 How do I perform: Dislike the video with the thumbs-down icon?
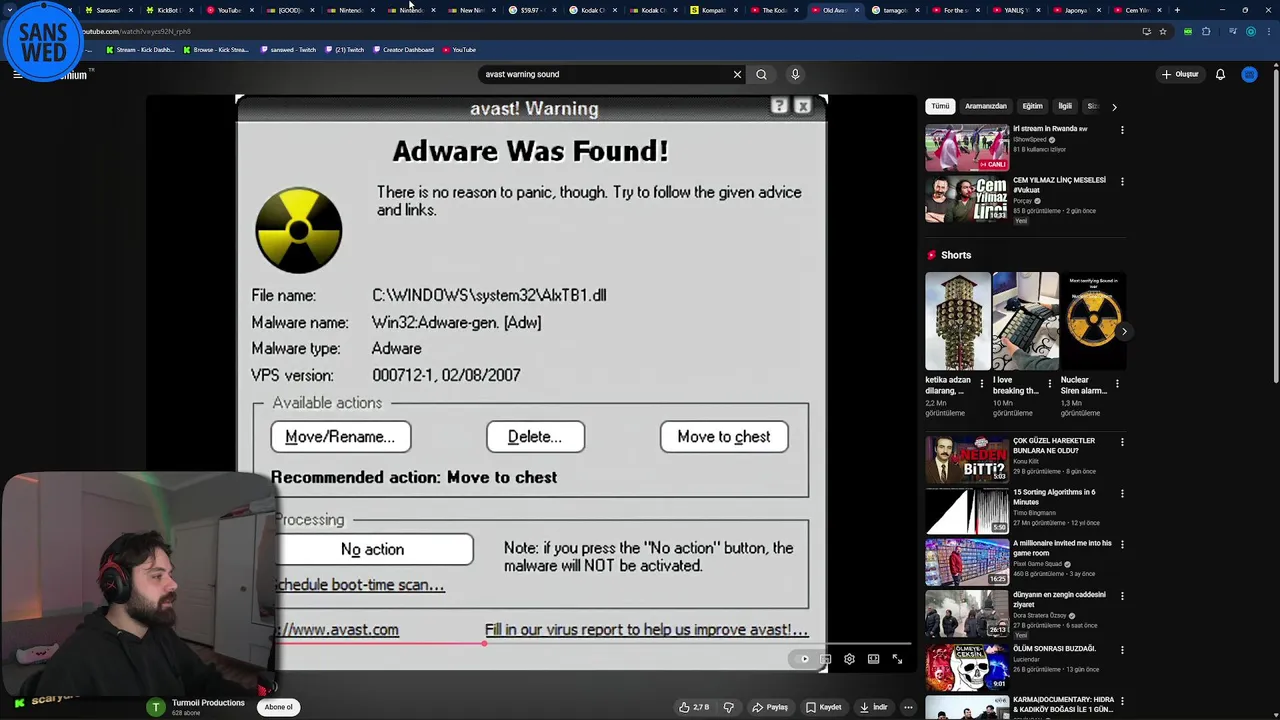(x=728, y=707)
